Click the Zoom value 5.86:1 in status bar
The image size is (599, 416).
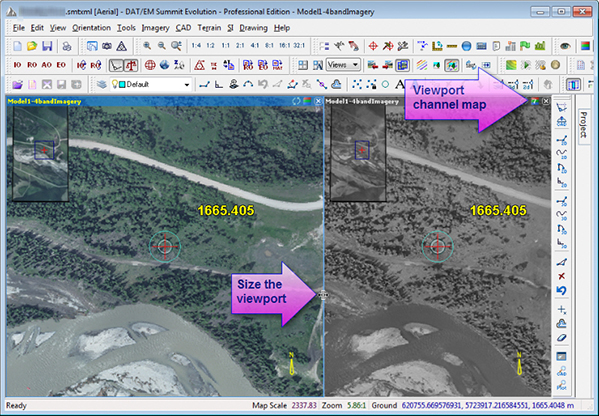(x=357, y=405)
